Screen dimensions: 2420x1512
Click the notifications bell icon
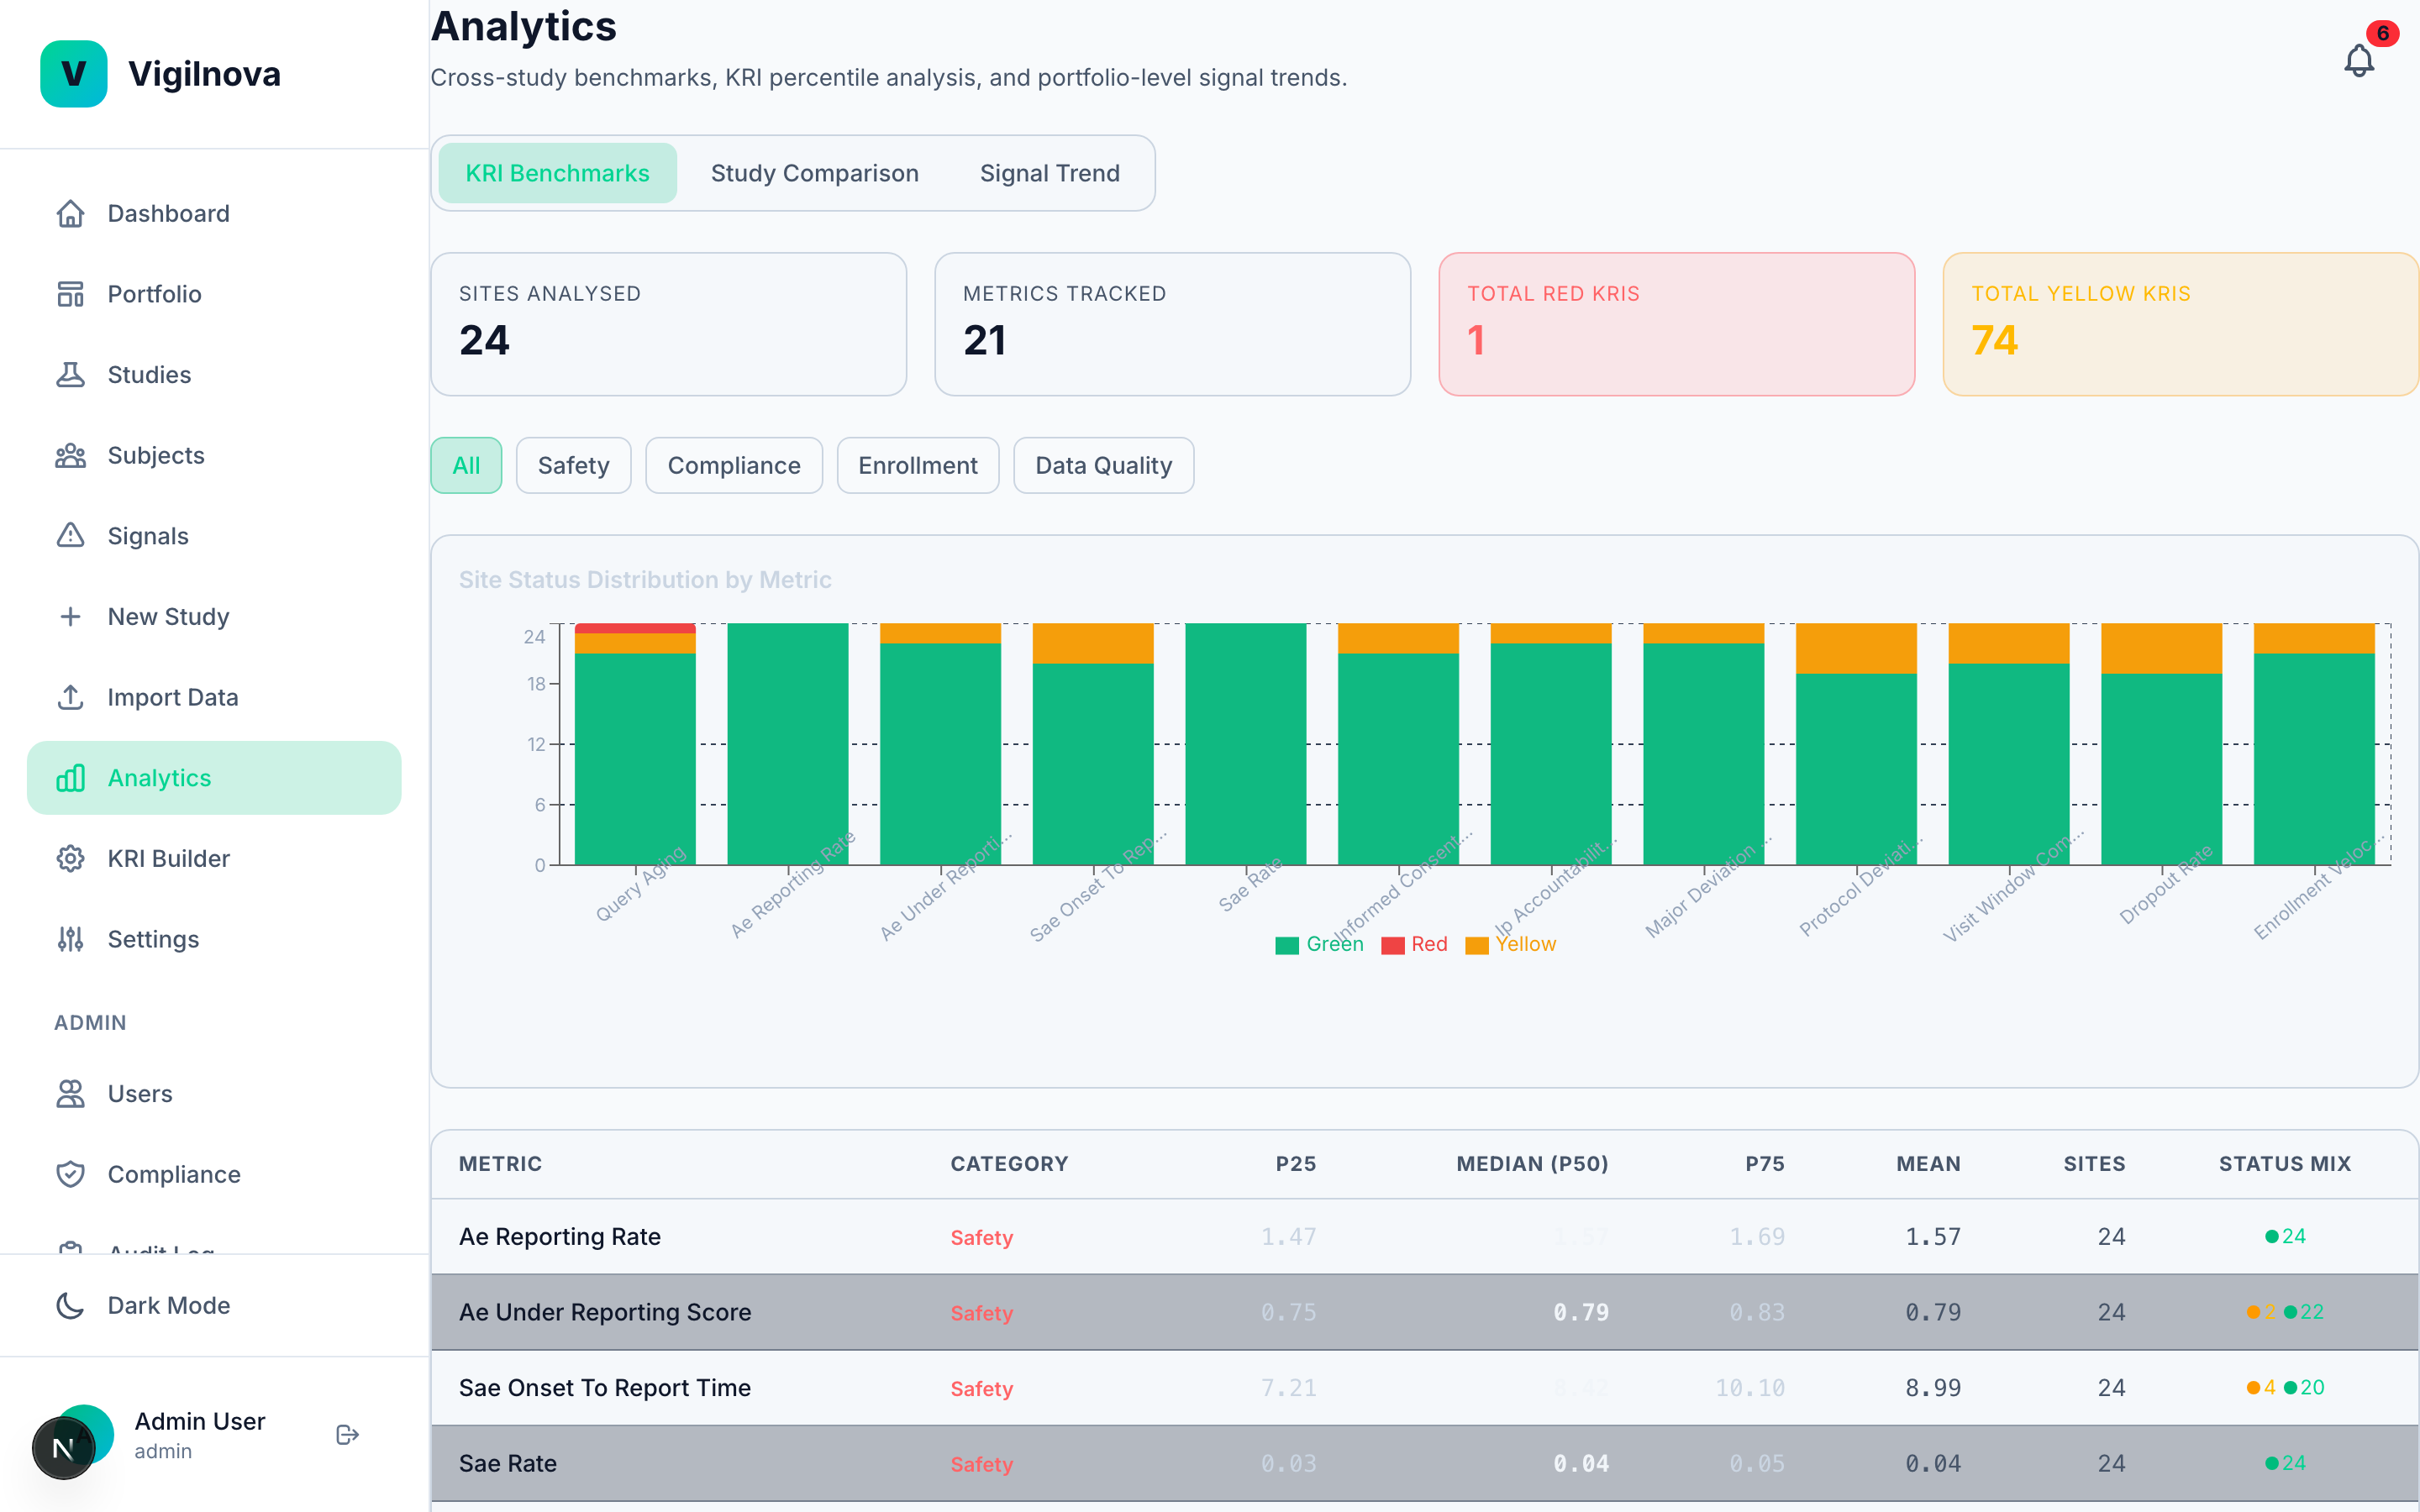tap(2359, 60)
